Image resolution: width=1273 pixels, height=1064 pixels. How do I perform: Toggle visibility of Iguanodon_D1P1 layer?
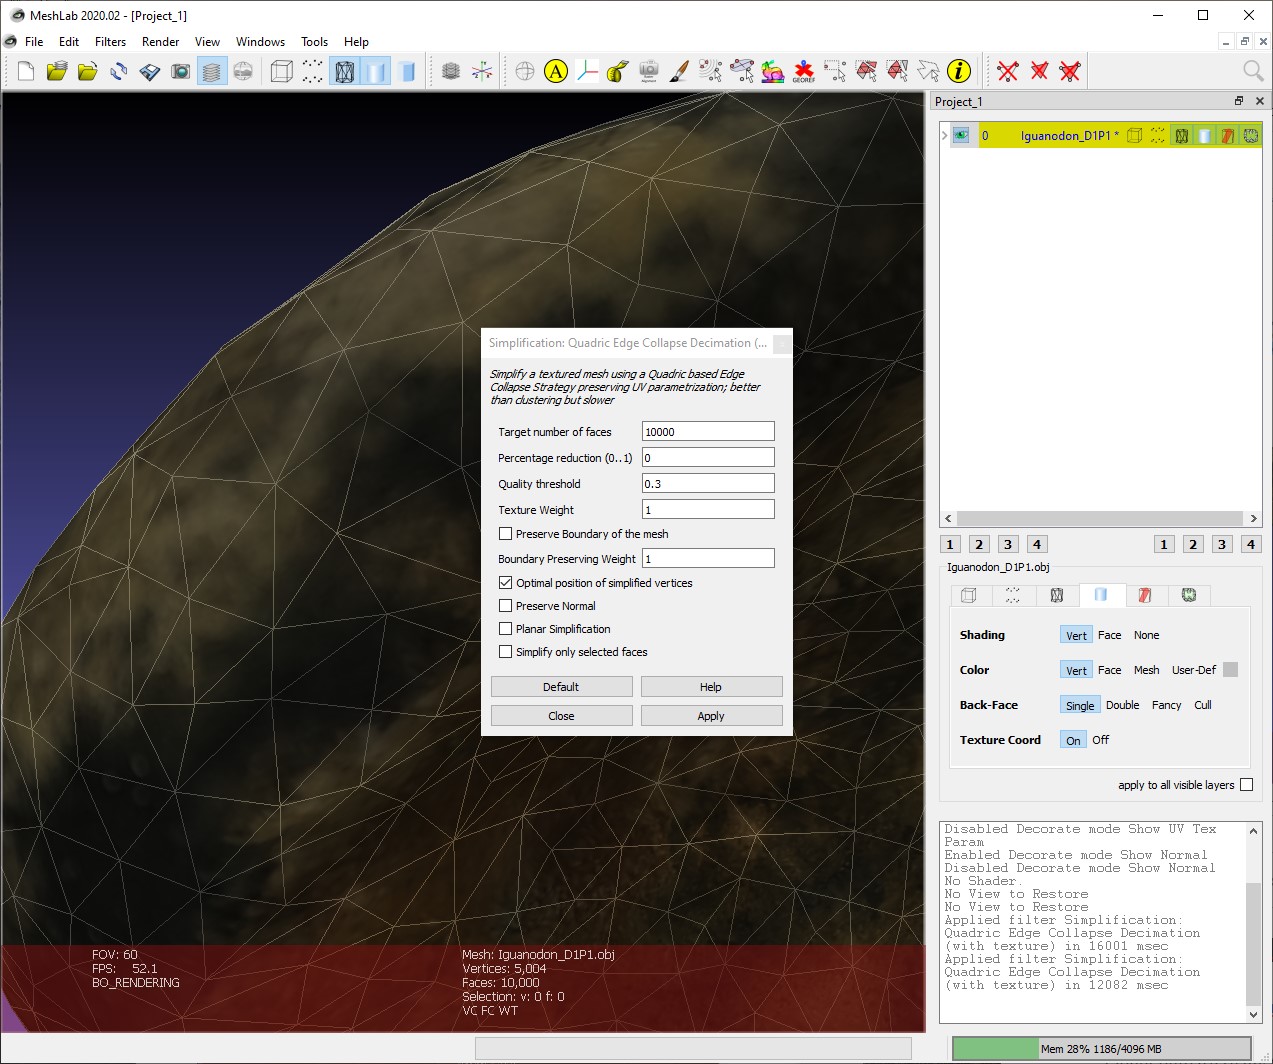click(961, 135)
